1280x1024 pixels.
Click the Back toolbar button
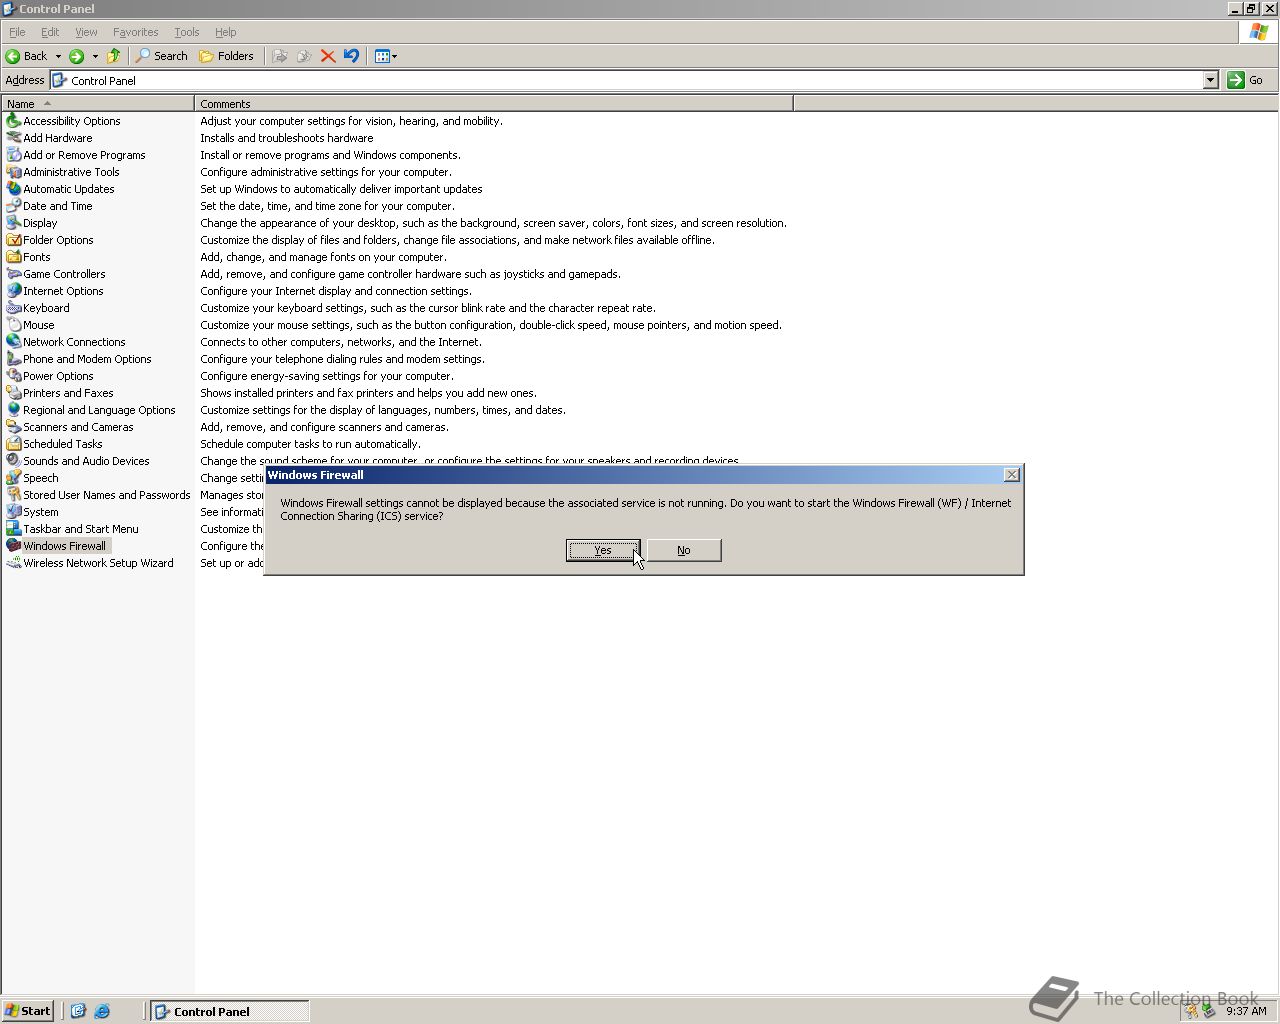click(27, 56)
